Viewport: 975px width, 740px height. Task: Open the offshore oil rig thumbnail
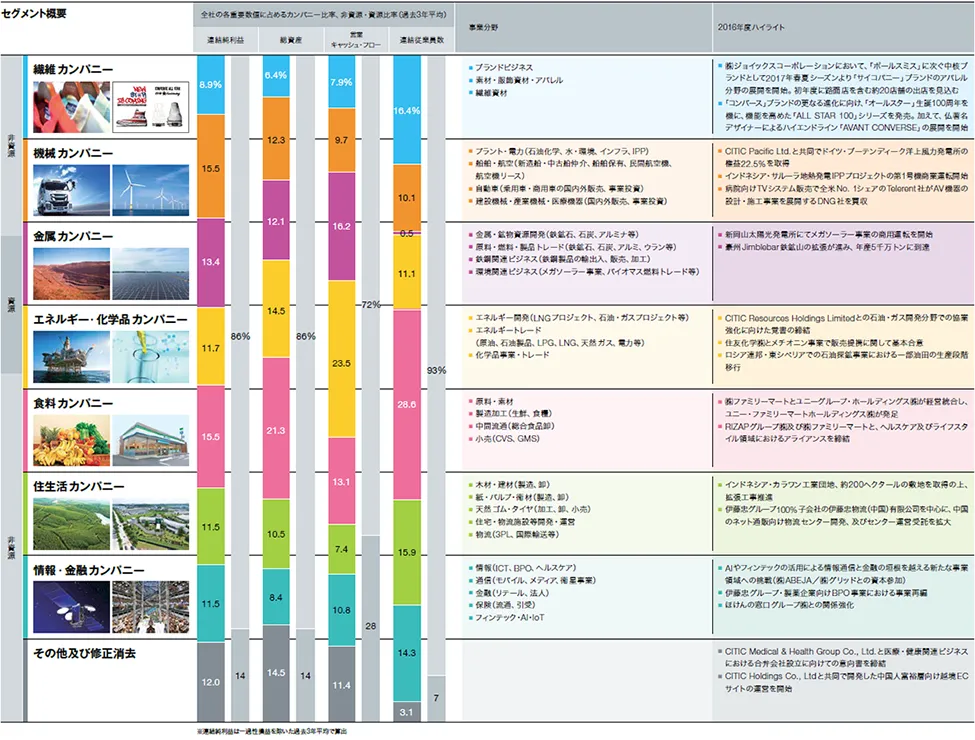point(72,357)
